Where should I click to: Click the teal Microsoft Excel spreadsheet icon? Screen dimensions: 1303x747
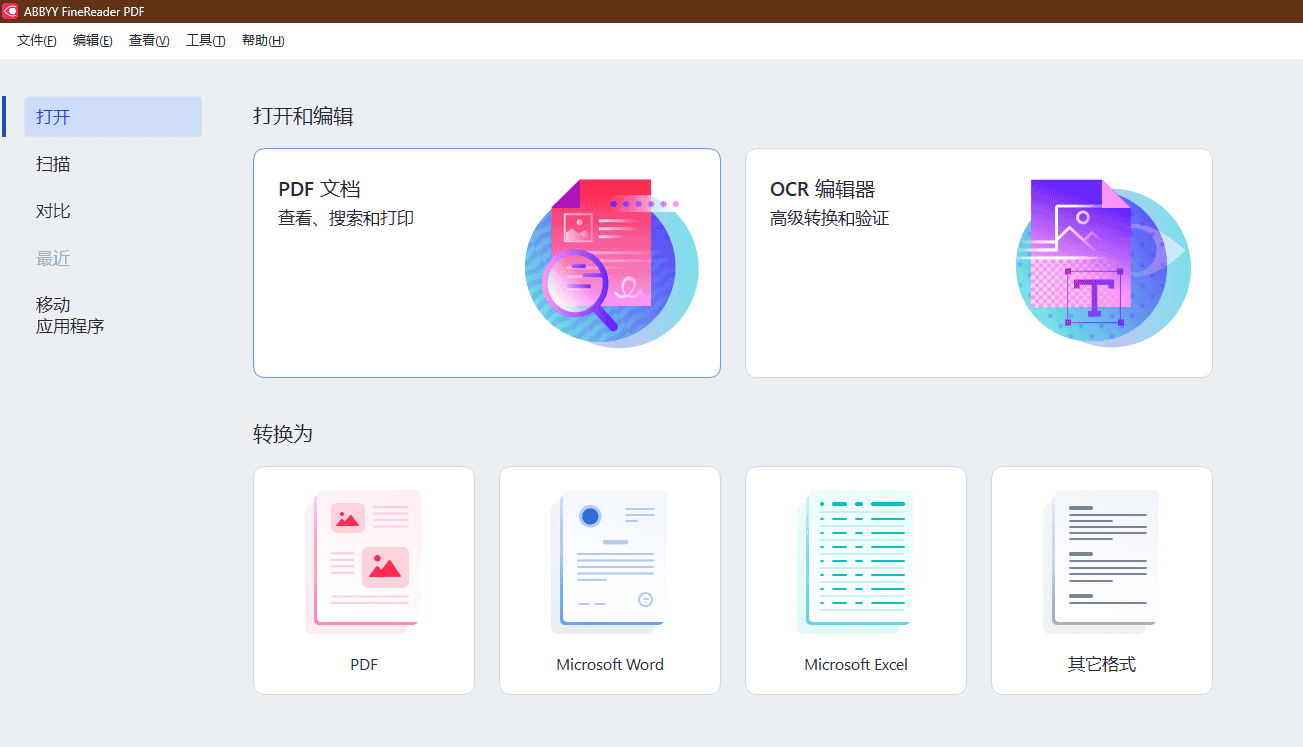[x=855, y=562]
